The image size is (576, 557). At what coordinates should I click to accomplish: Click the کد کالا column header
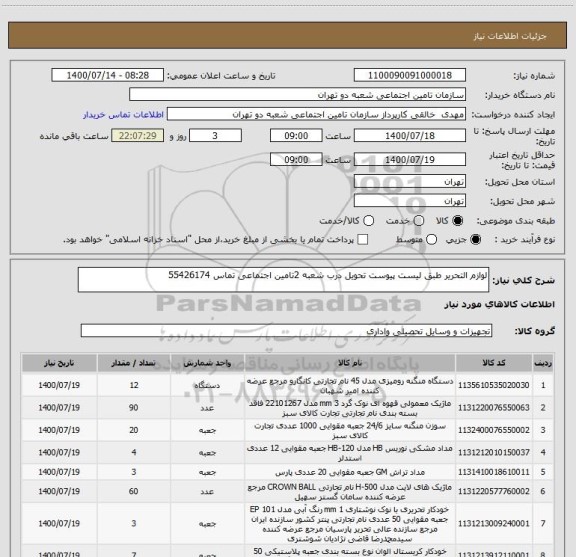494,363
